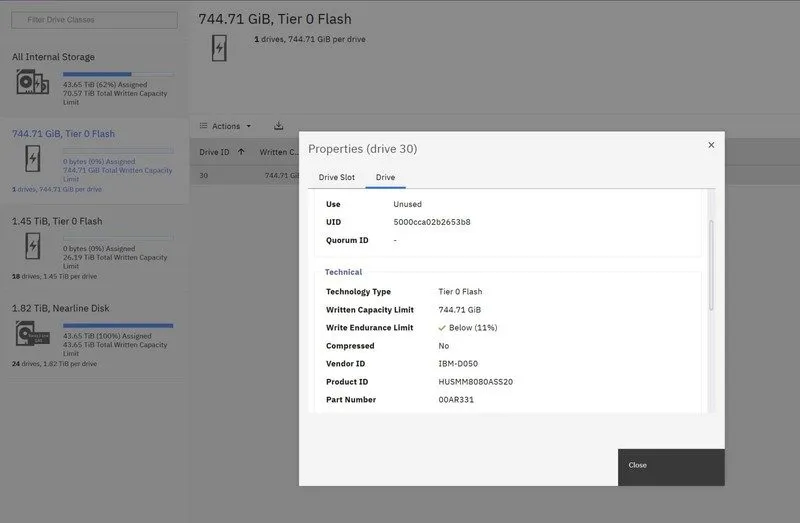Screen dimensions: 800x523
Task: Click the Close button in Properties dialog
Action: [671, 467]
